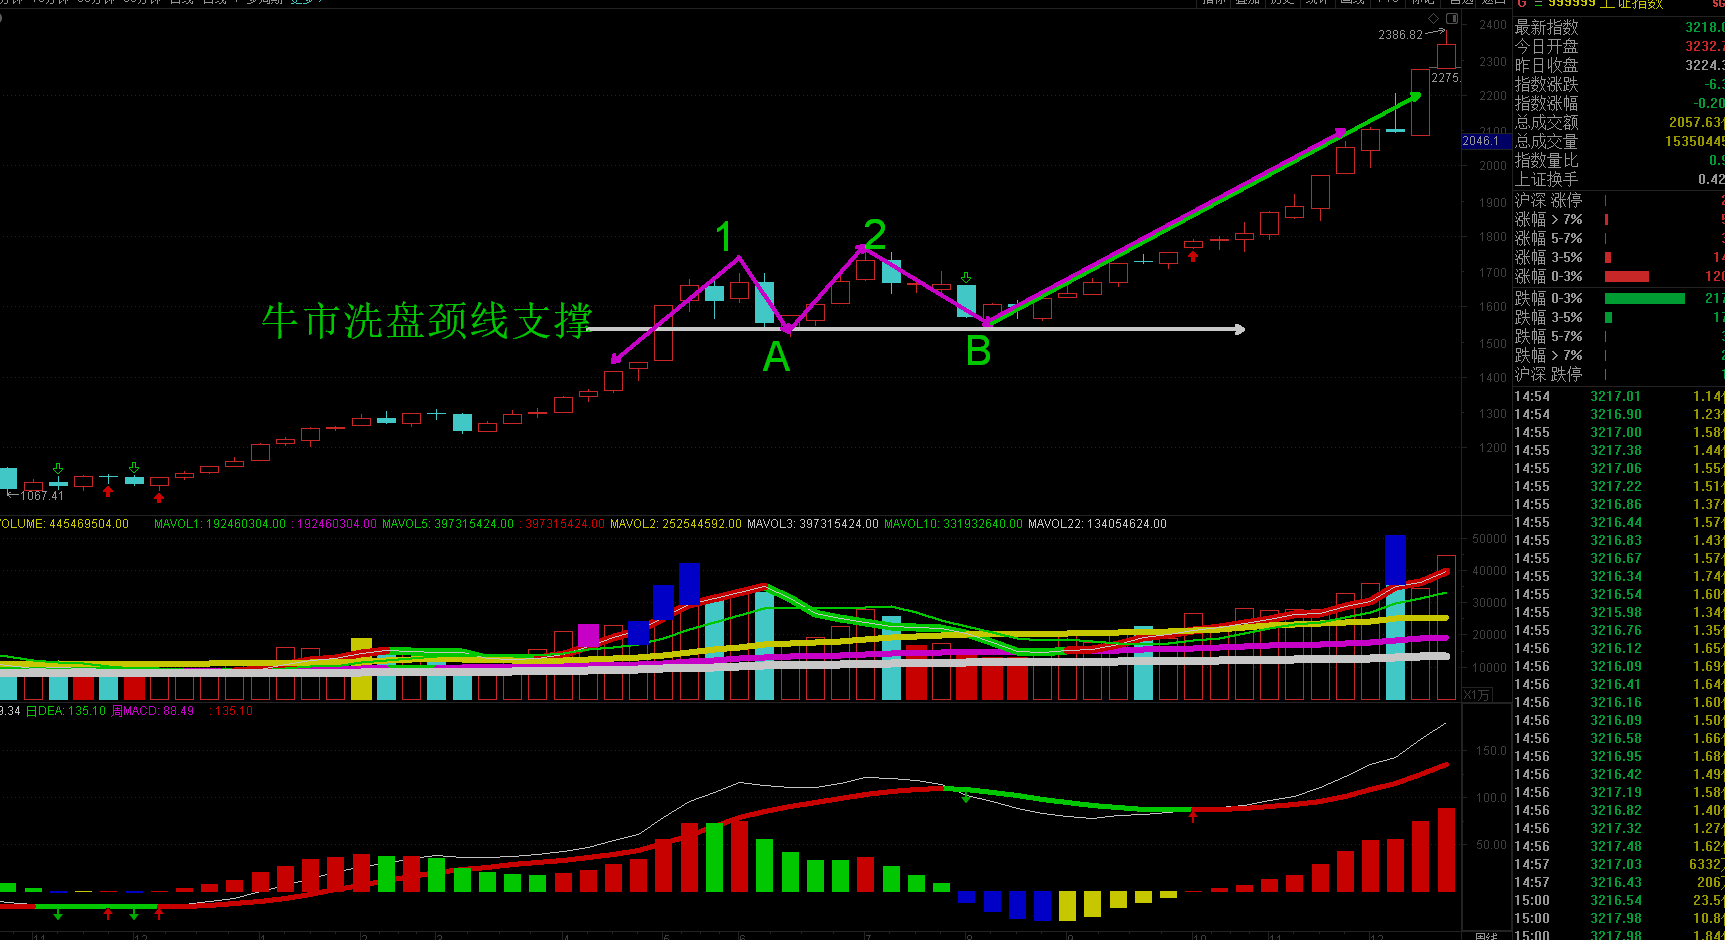This screenshot has width=1725, height=940.
Task: Click the 涨幅 > 7% row
Action: coord(1619,219)
